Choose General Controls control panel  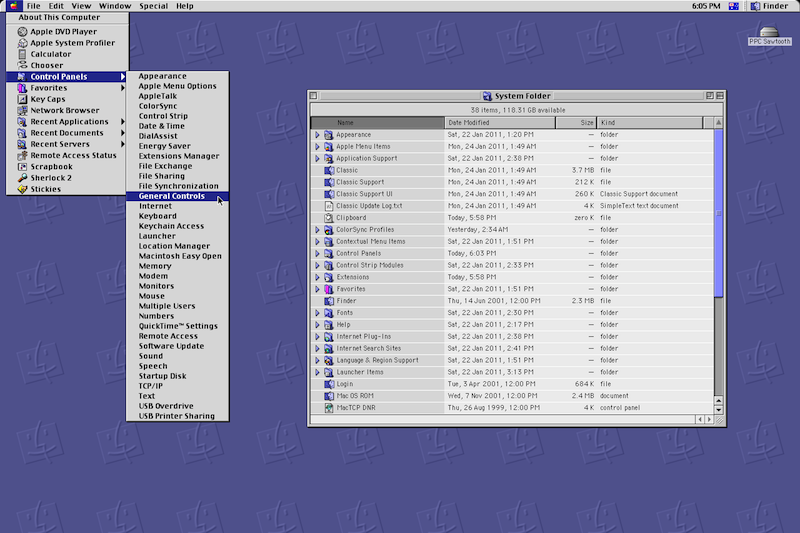[177, 196]
